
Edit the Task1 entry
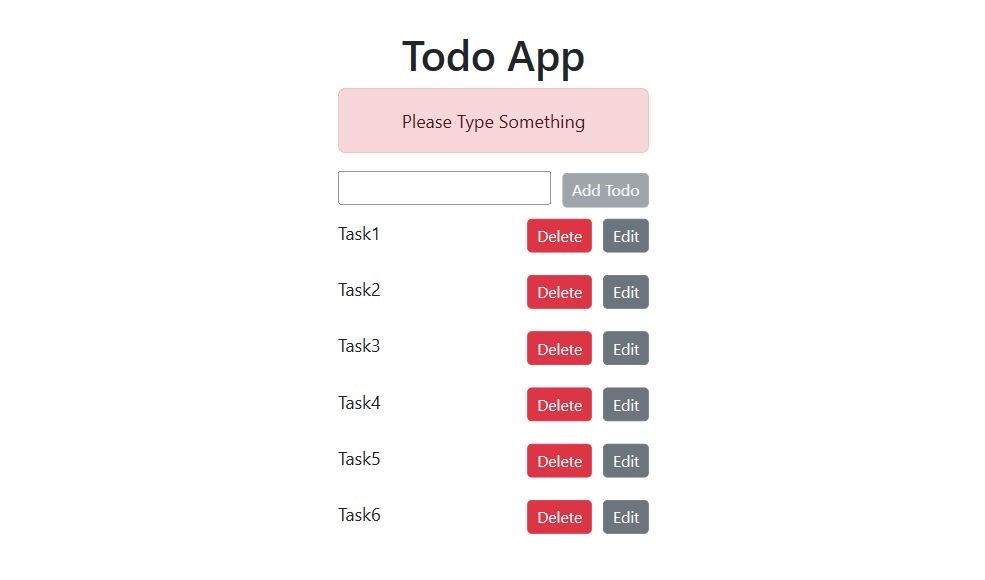pyautogui.click(x=625, y=236)
